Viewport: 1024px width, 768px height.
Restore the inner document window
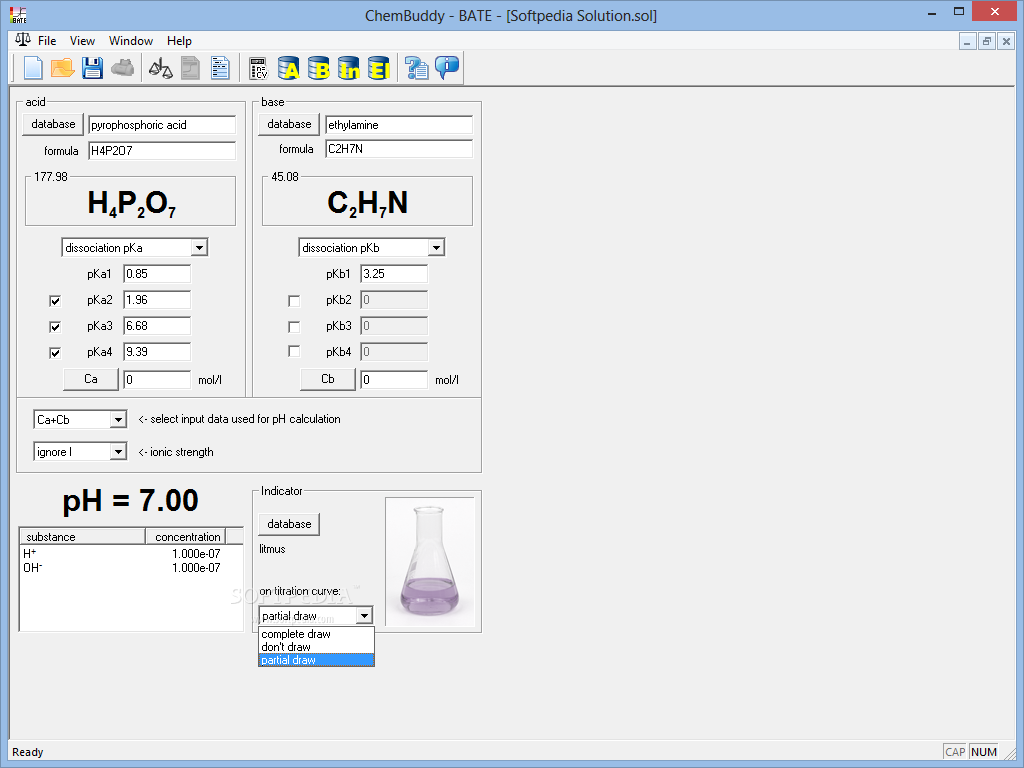[x=987, y=41]
